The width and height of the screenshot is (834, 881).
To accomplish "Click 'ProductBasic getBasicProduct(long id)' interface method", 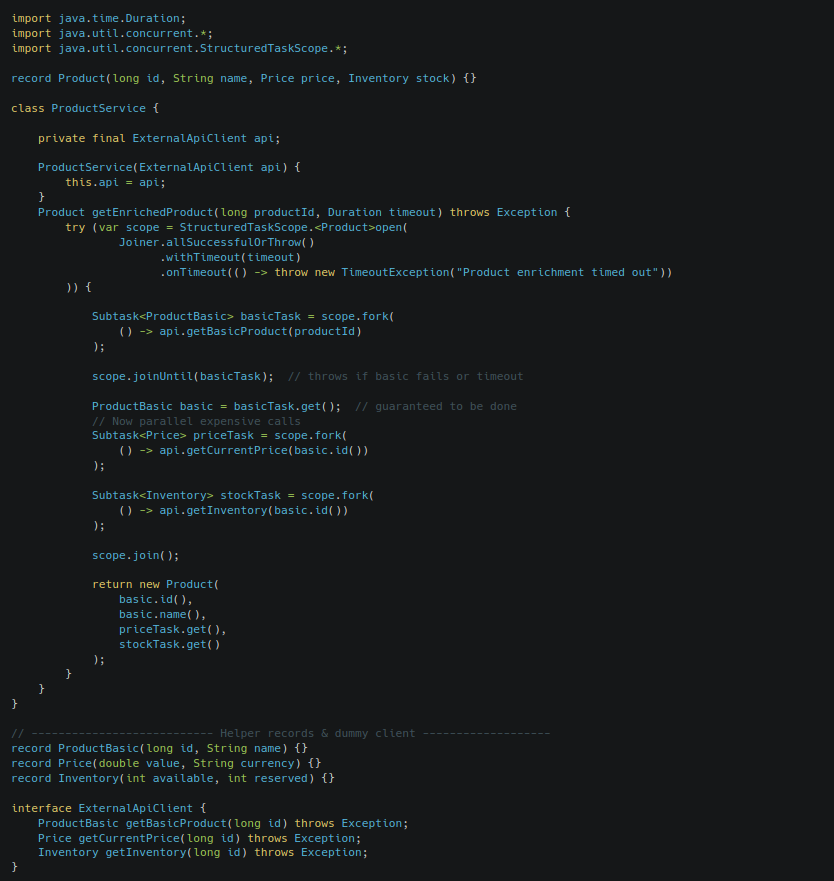I will pyautogui.click(x=162, y=824).
